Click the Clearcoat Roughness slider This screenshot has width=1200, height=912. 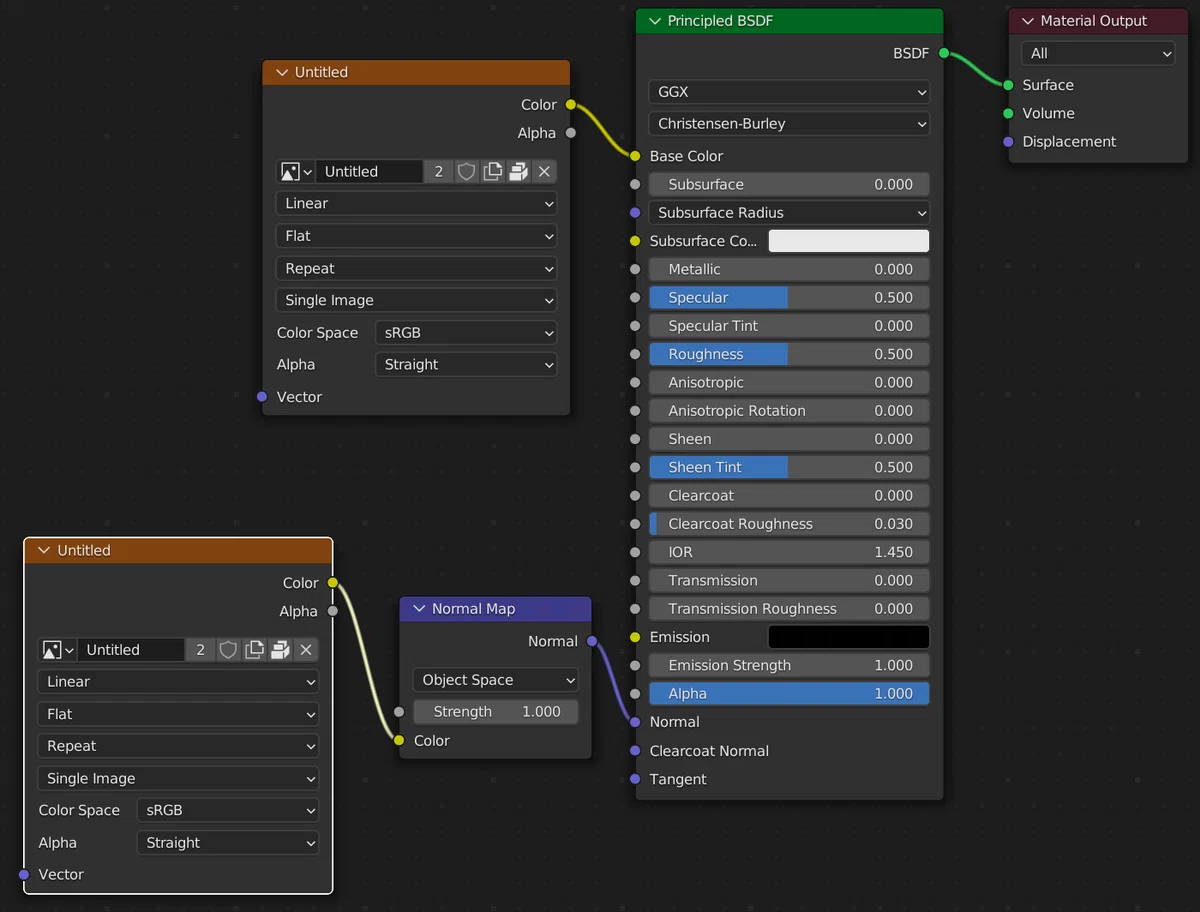(x=789, y=524)
